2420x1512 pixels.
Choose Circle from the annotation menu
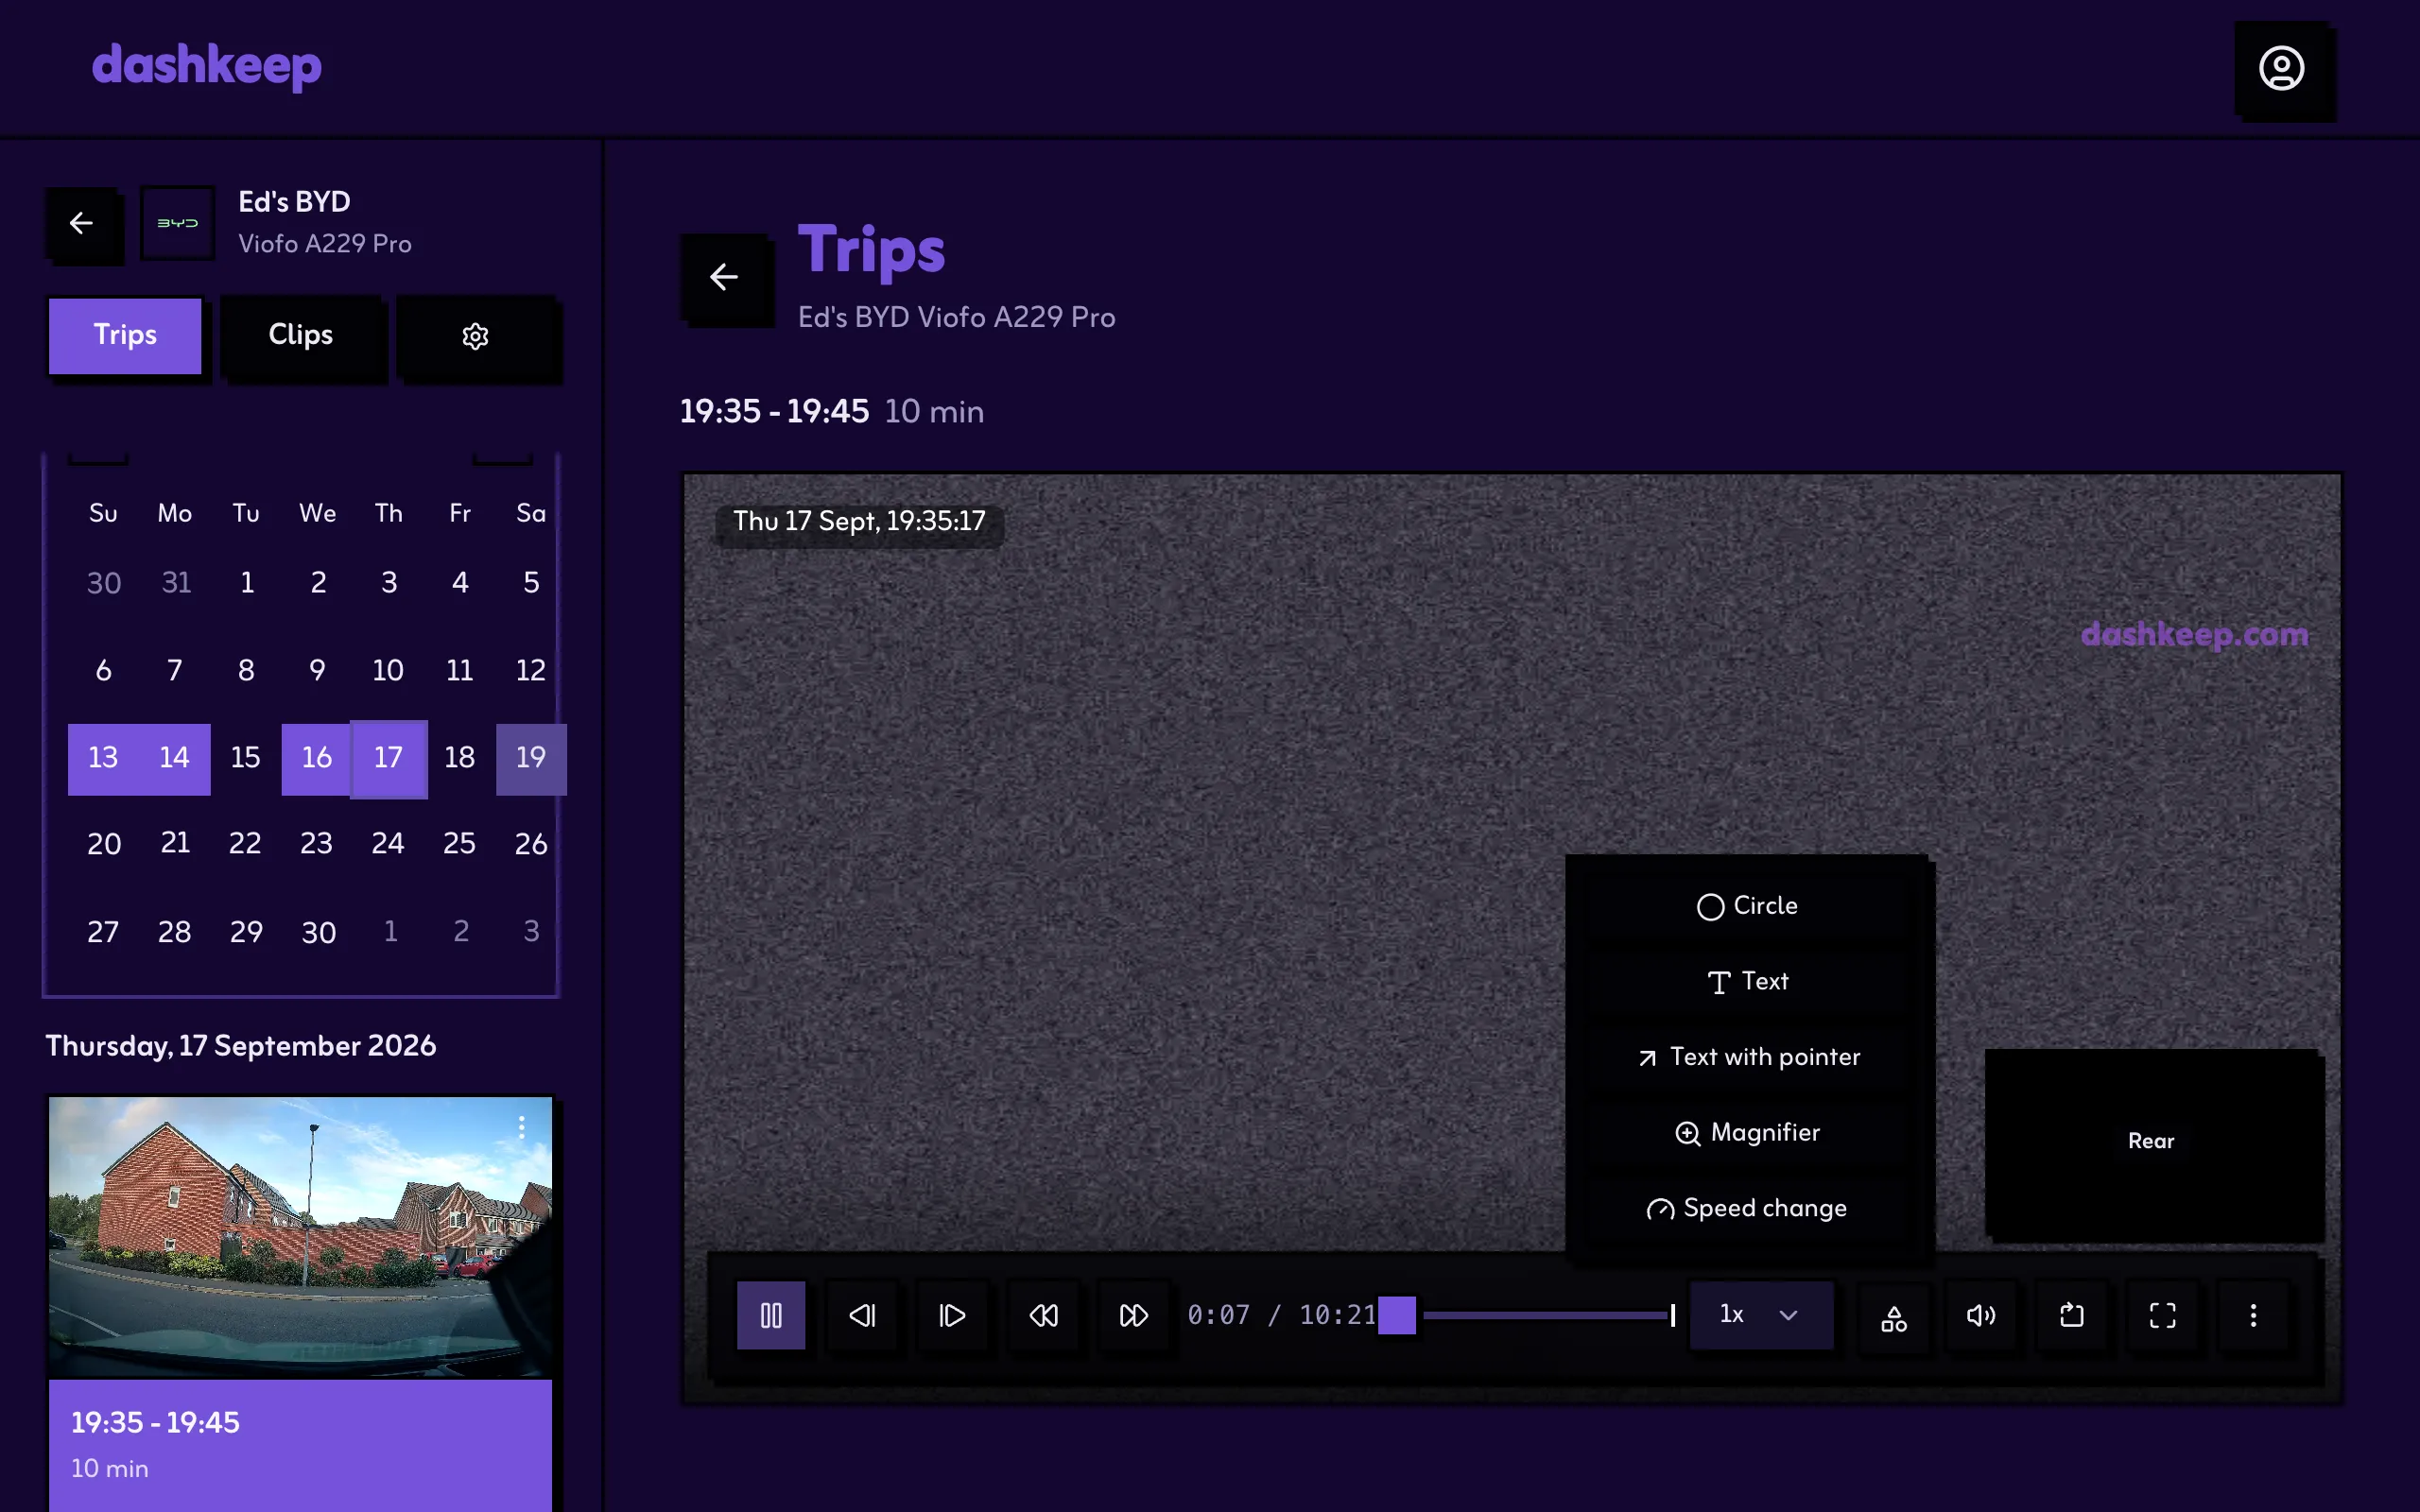click(1747, 906)
